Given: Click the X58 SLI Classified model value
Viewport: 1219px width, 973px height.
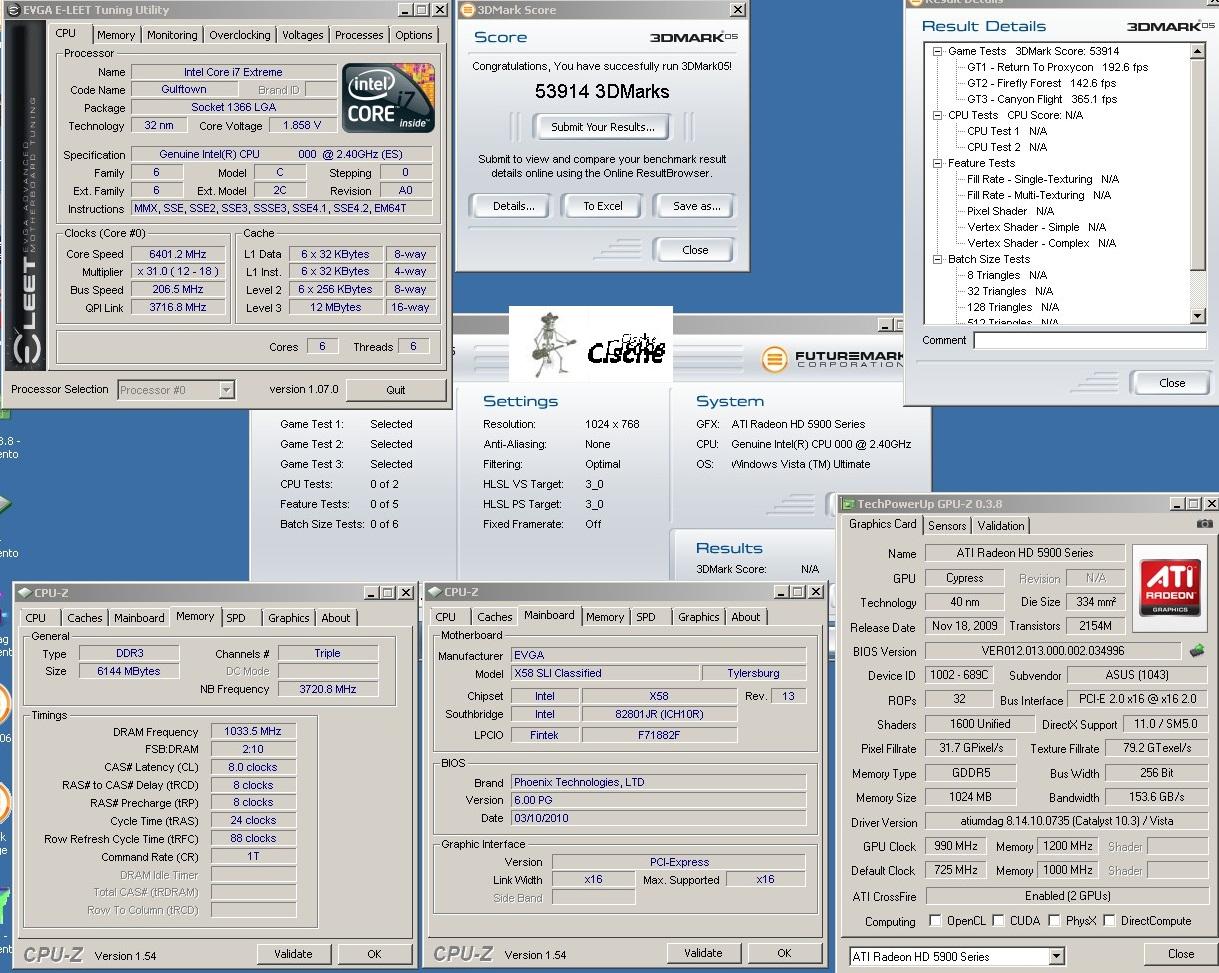Looking at the screenshot, I should click(x=604, y=673).
